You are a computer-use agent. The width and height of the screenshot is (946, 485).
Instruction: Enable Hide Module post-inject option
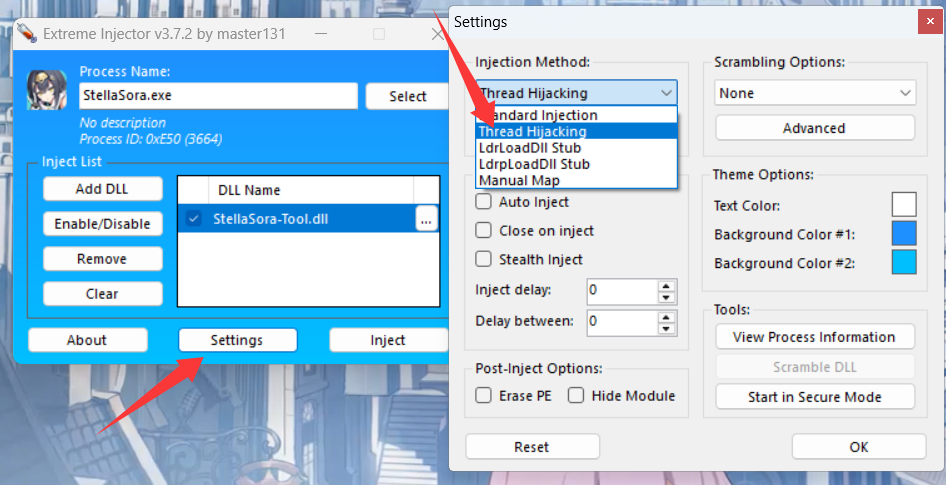pyautogui.click(x=576, y=396)
